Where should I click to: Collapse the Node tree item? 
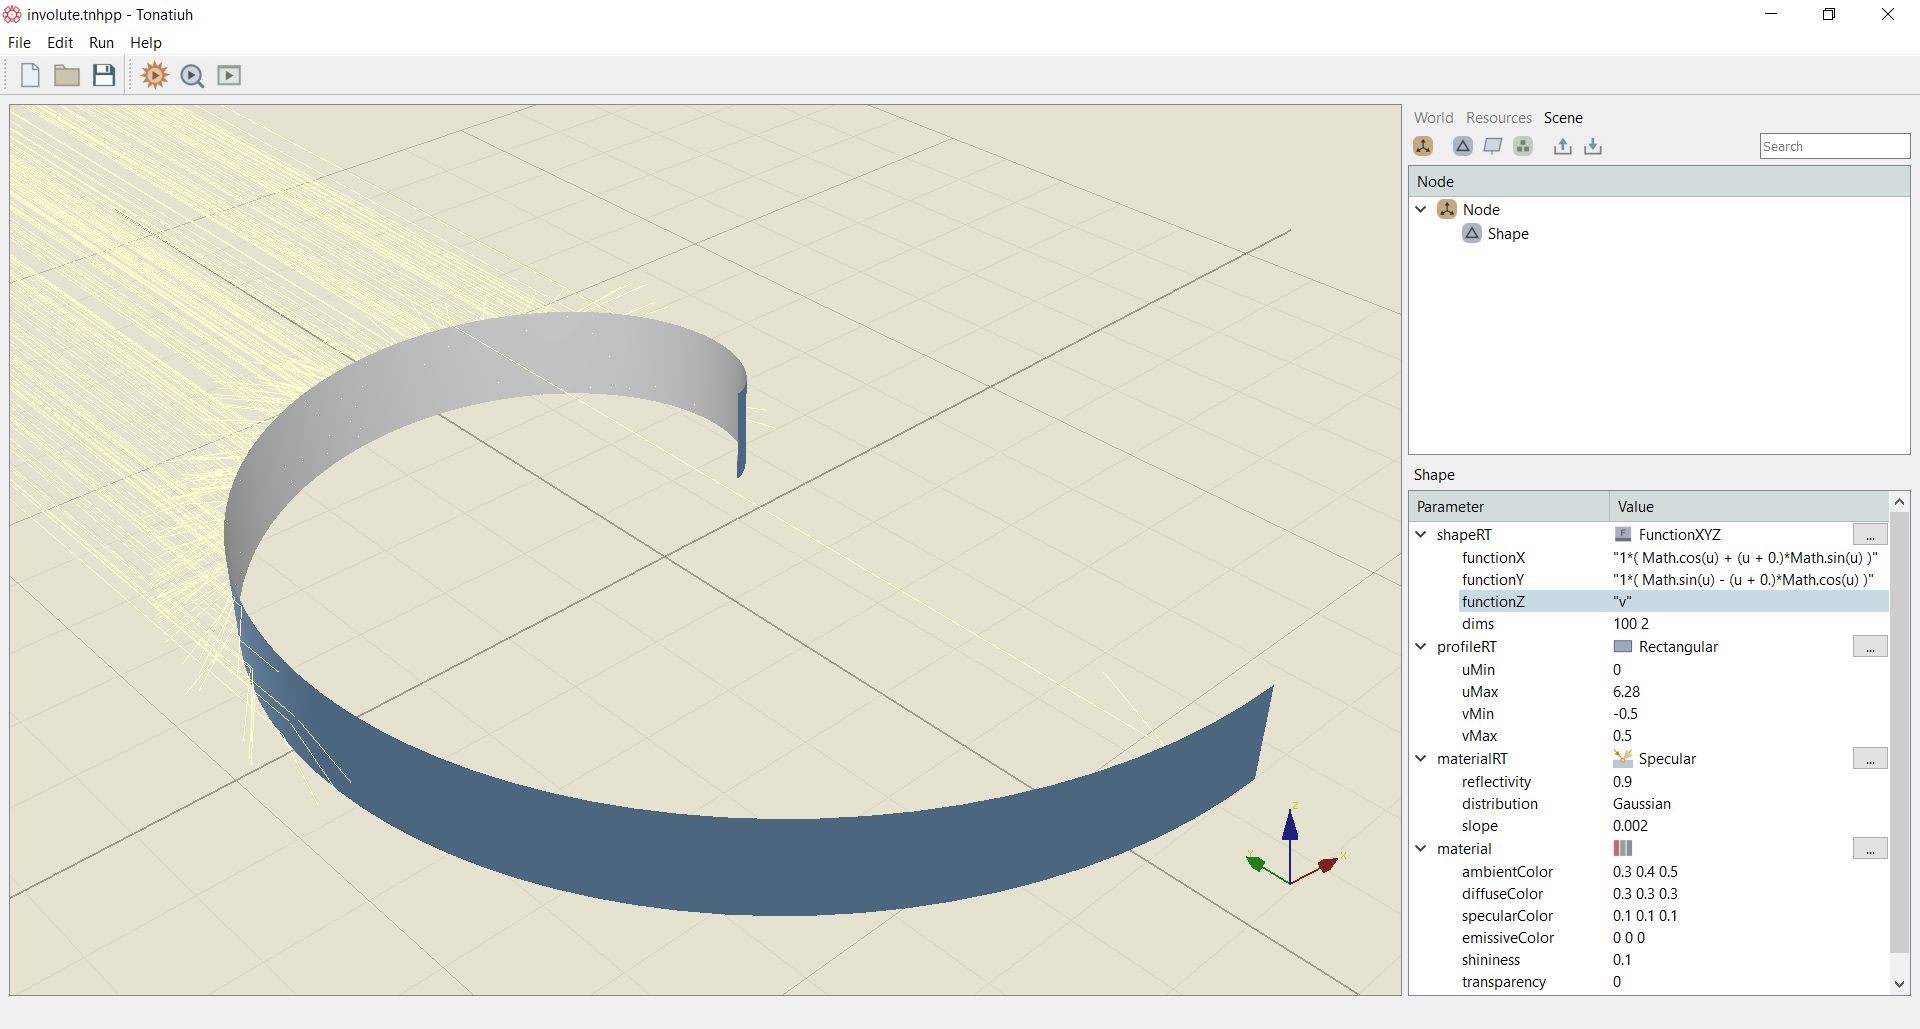1421,209
